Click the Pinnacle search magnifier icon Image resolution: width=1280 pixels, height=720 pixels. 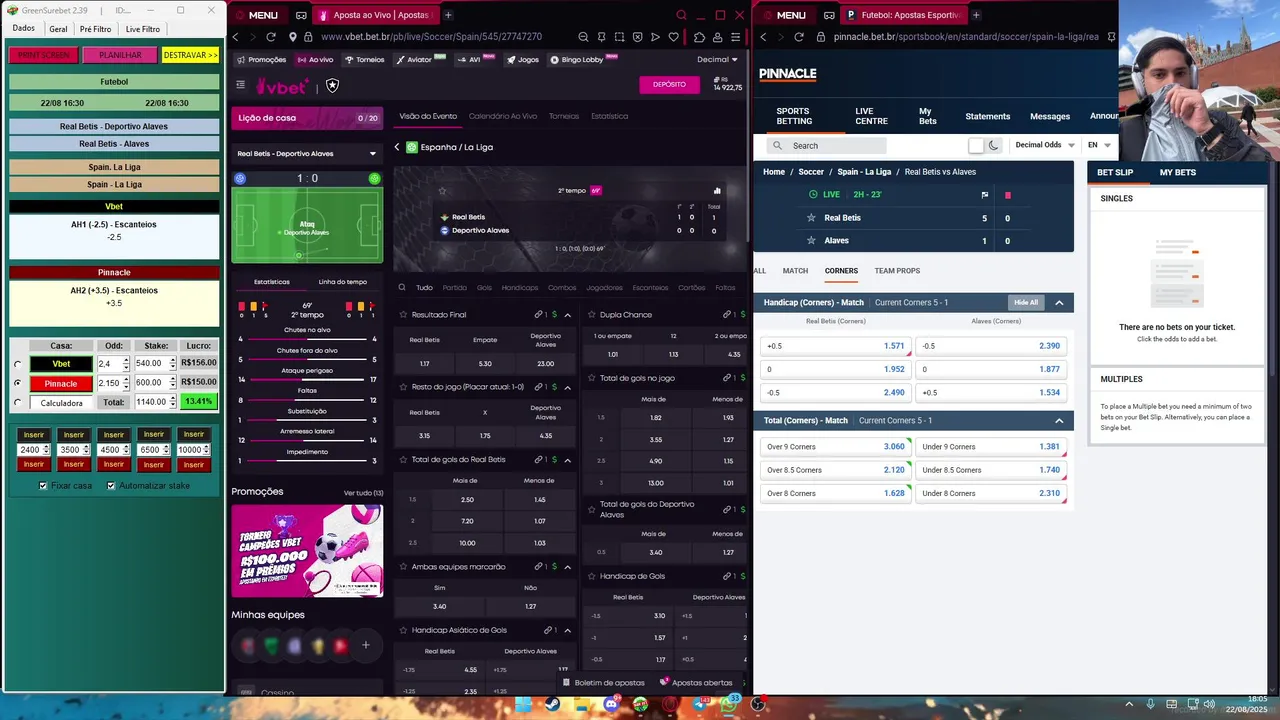click(x=778, y=146)
